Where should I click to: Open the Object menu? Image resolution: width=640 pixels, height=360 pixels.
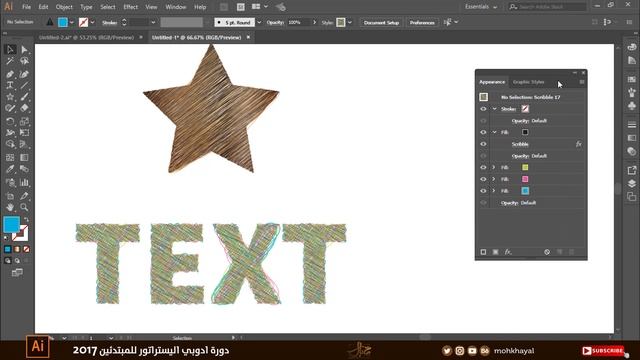click(64, 7)
